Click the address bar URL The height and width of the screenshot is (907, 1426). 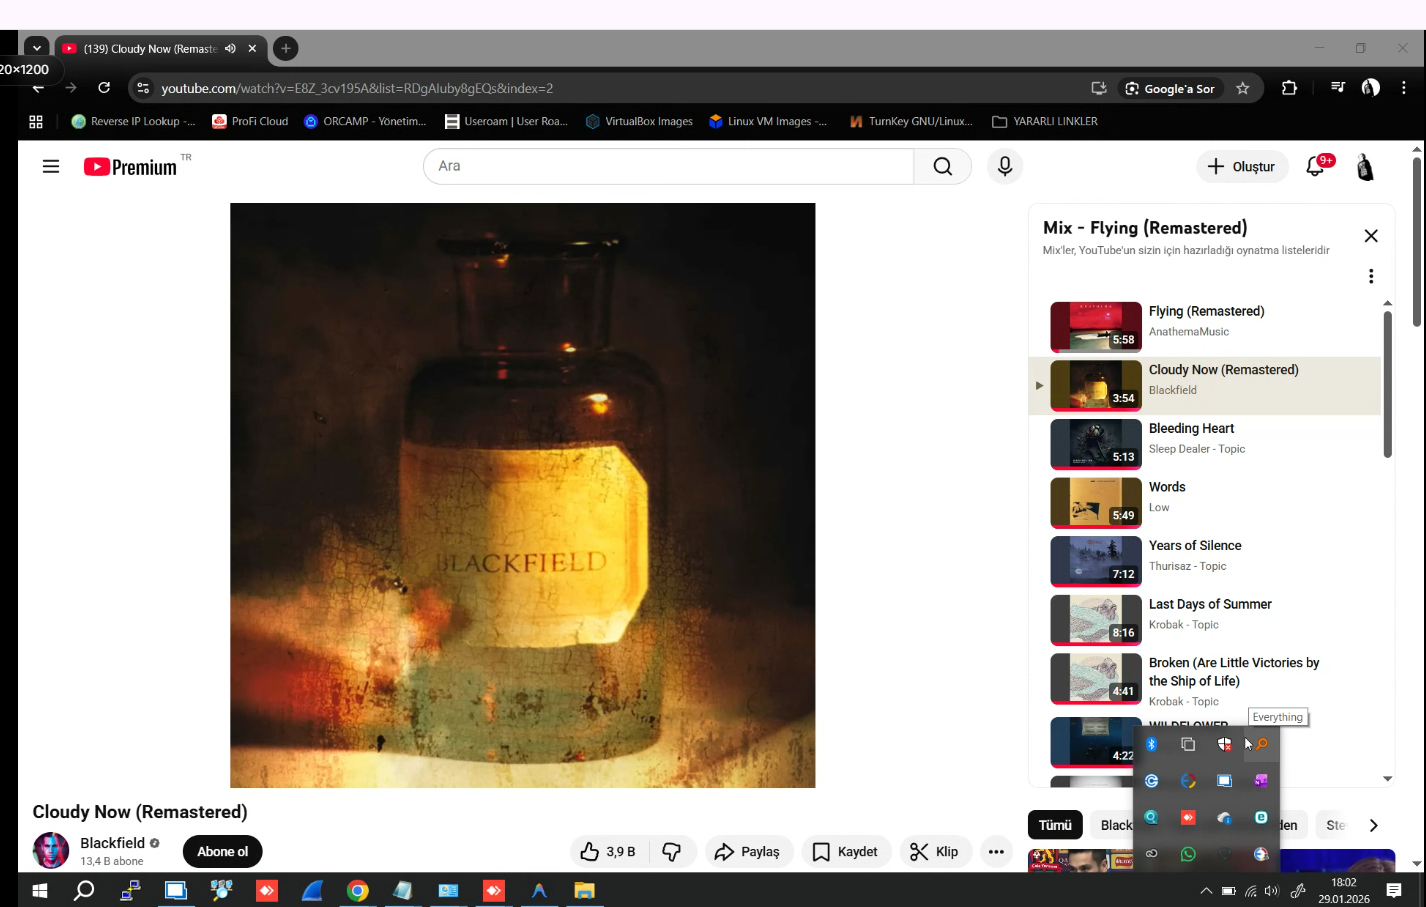tap(357, 88)
